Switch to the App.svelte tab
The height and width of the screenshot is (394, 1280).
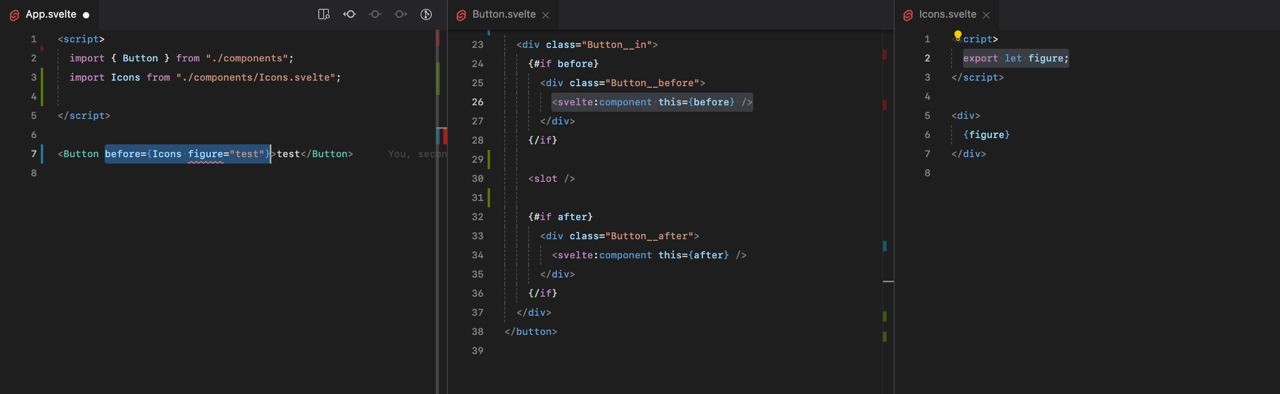click(50, 15)
